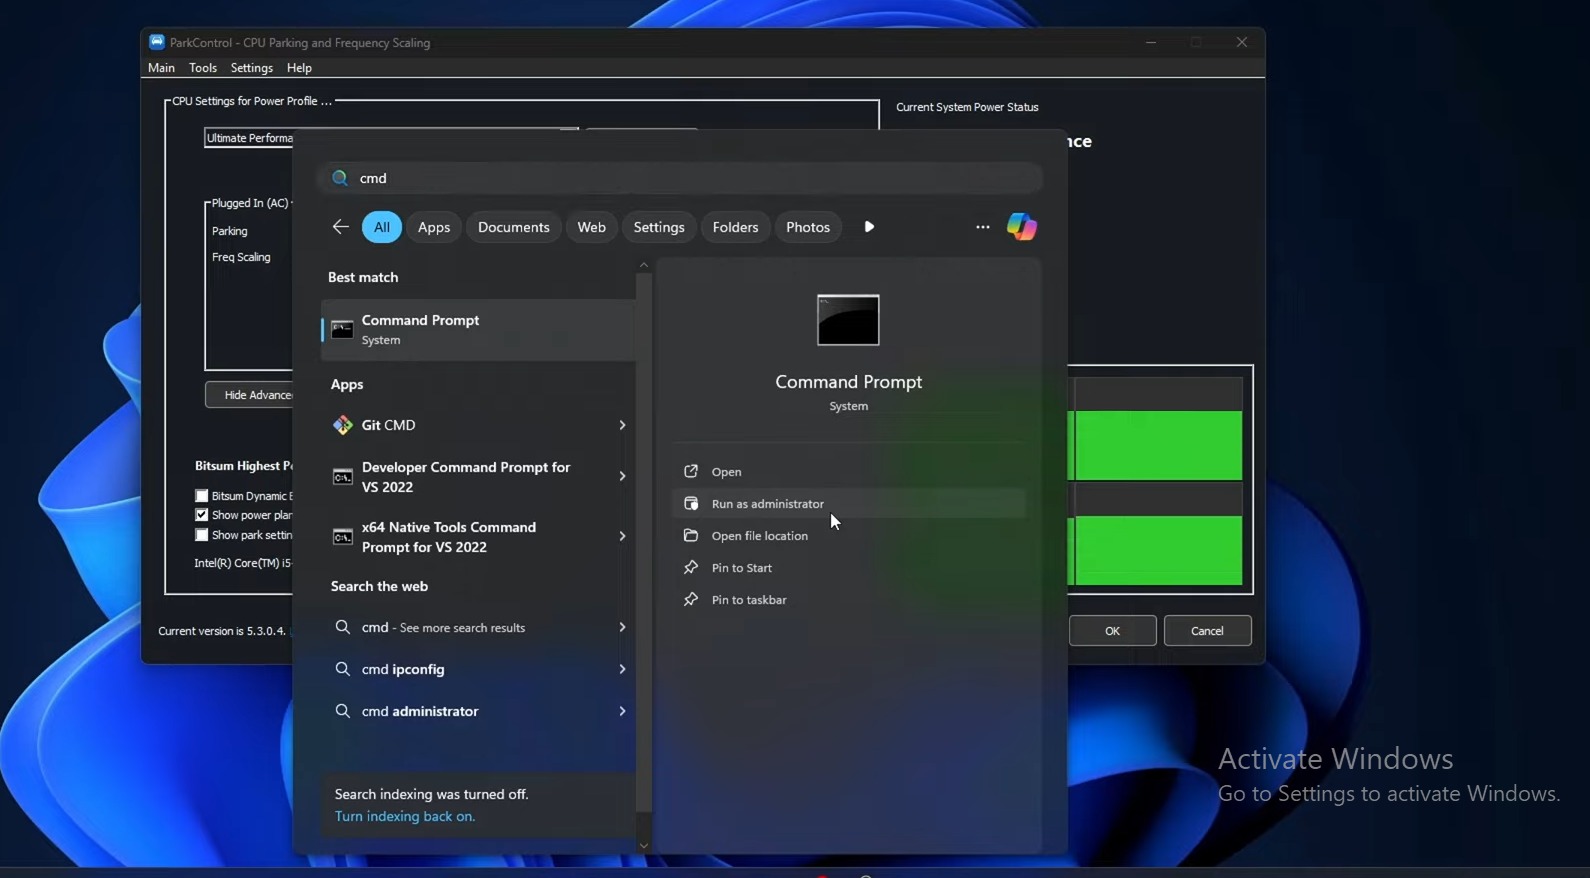Click OK button in ParkControl window
1590x878 pixels.
(1112, 631)
